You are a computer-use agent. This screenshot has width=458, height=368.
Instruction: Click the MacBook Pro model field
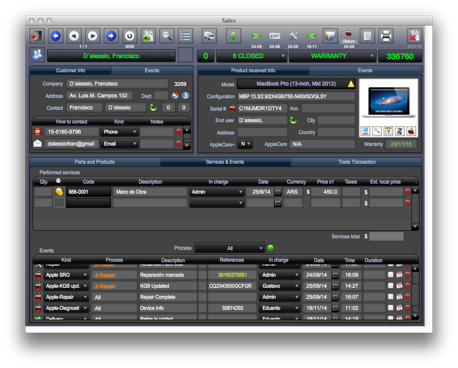point(296,84)
